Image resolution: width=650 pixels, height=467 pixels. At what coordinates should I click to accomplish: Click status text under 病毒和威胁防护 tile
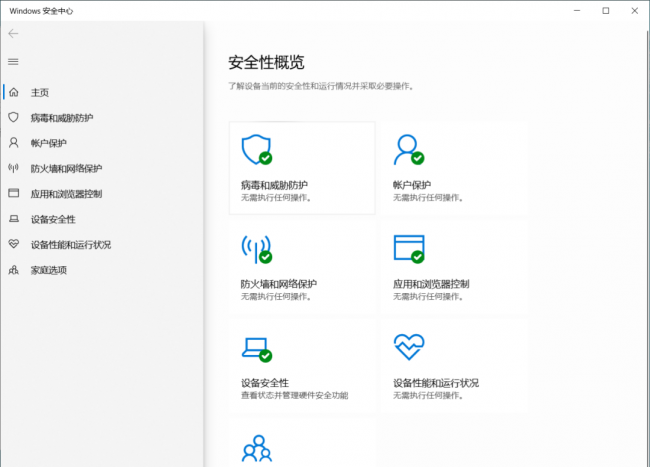click(276, 198)
